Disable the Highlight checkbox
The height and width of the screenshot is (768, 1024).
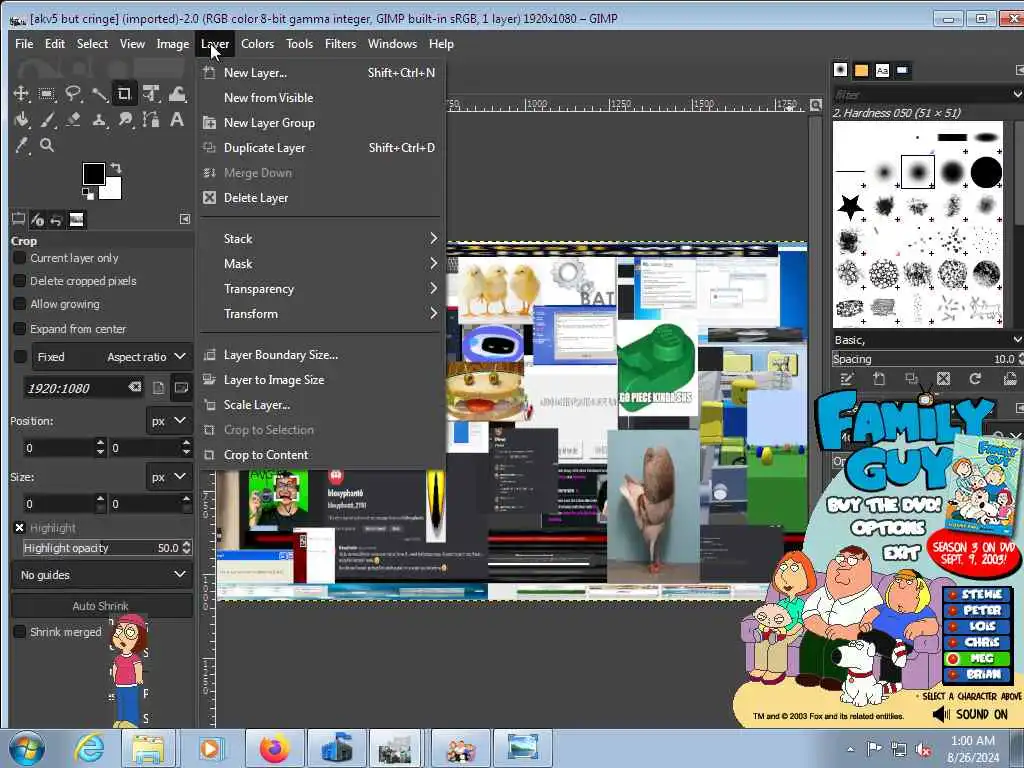pos(20,528)
